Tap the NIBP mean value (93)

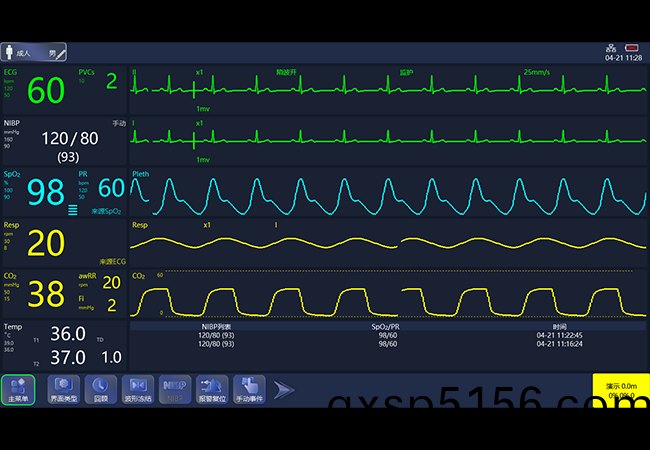(68, 157)
